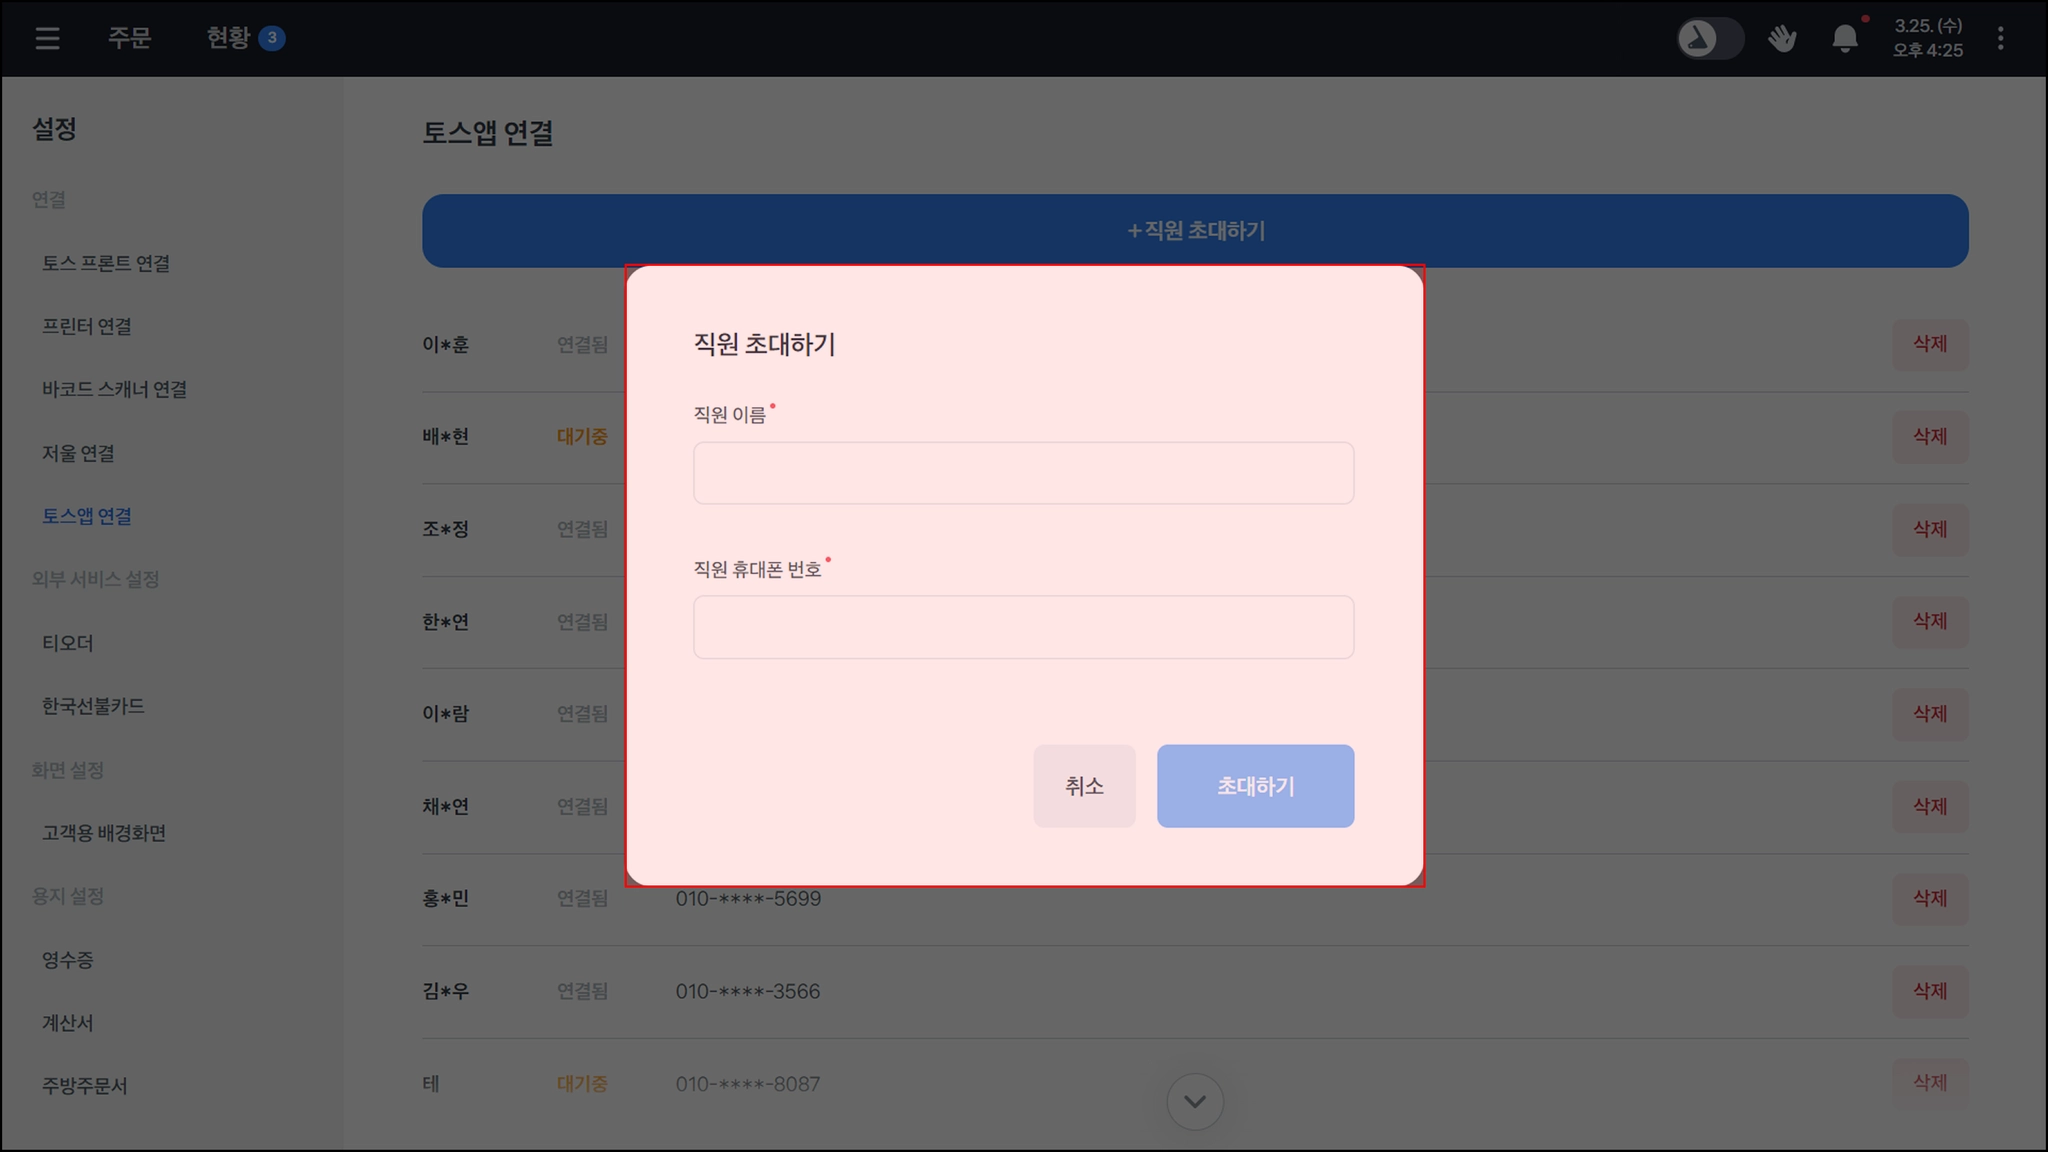Click the scroll-down chevron circle button
This screenshot has height=1152, width=2048.
1194,1101
